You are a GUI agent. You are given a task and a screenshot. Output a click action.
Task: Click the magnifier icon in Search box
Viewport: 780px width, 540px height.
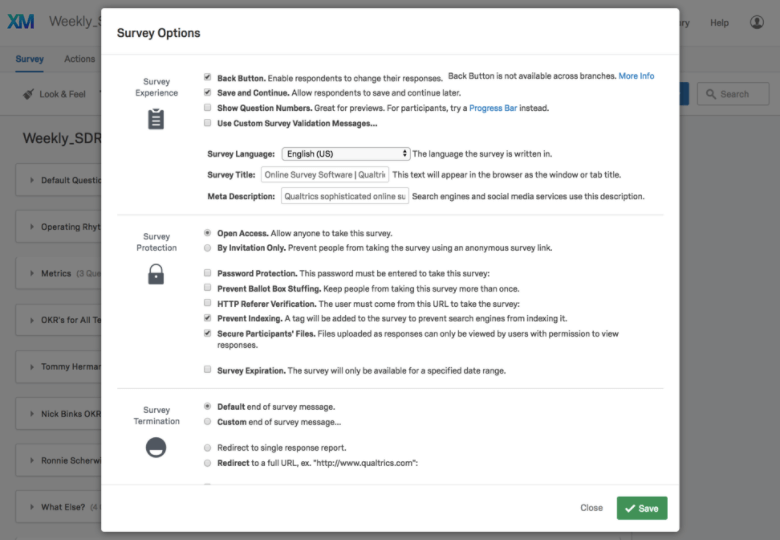pos(711,94)
